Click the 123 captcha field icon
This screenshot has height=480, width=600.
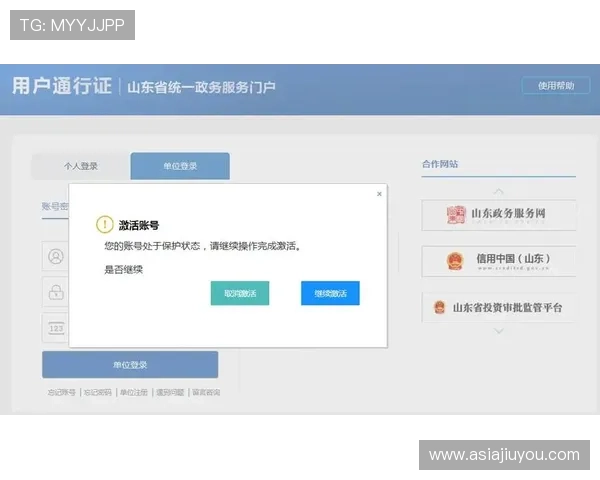pos(56,328)
